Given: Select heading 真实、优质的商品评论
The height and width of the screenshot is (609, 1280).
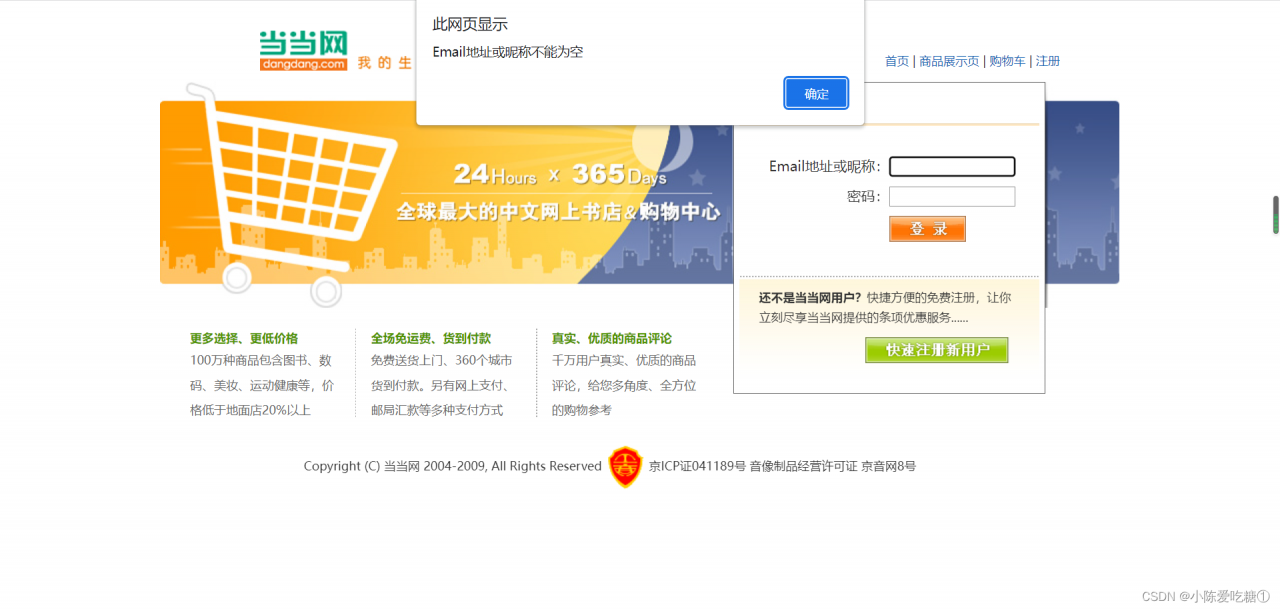Looking at the screenshot, I should tap(612, 338).
